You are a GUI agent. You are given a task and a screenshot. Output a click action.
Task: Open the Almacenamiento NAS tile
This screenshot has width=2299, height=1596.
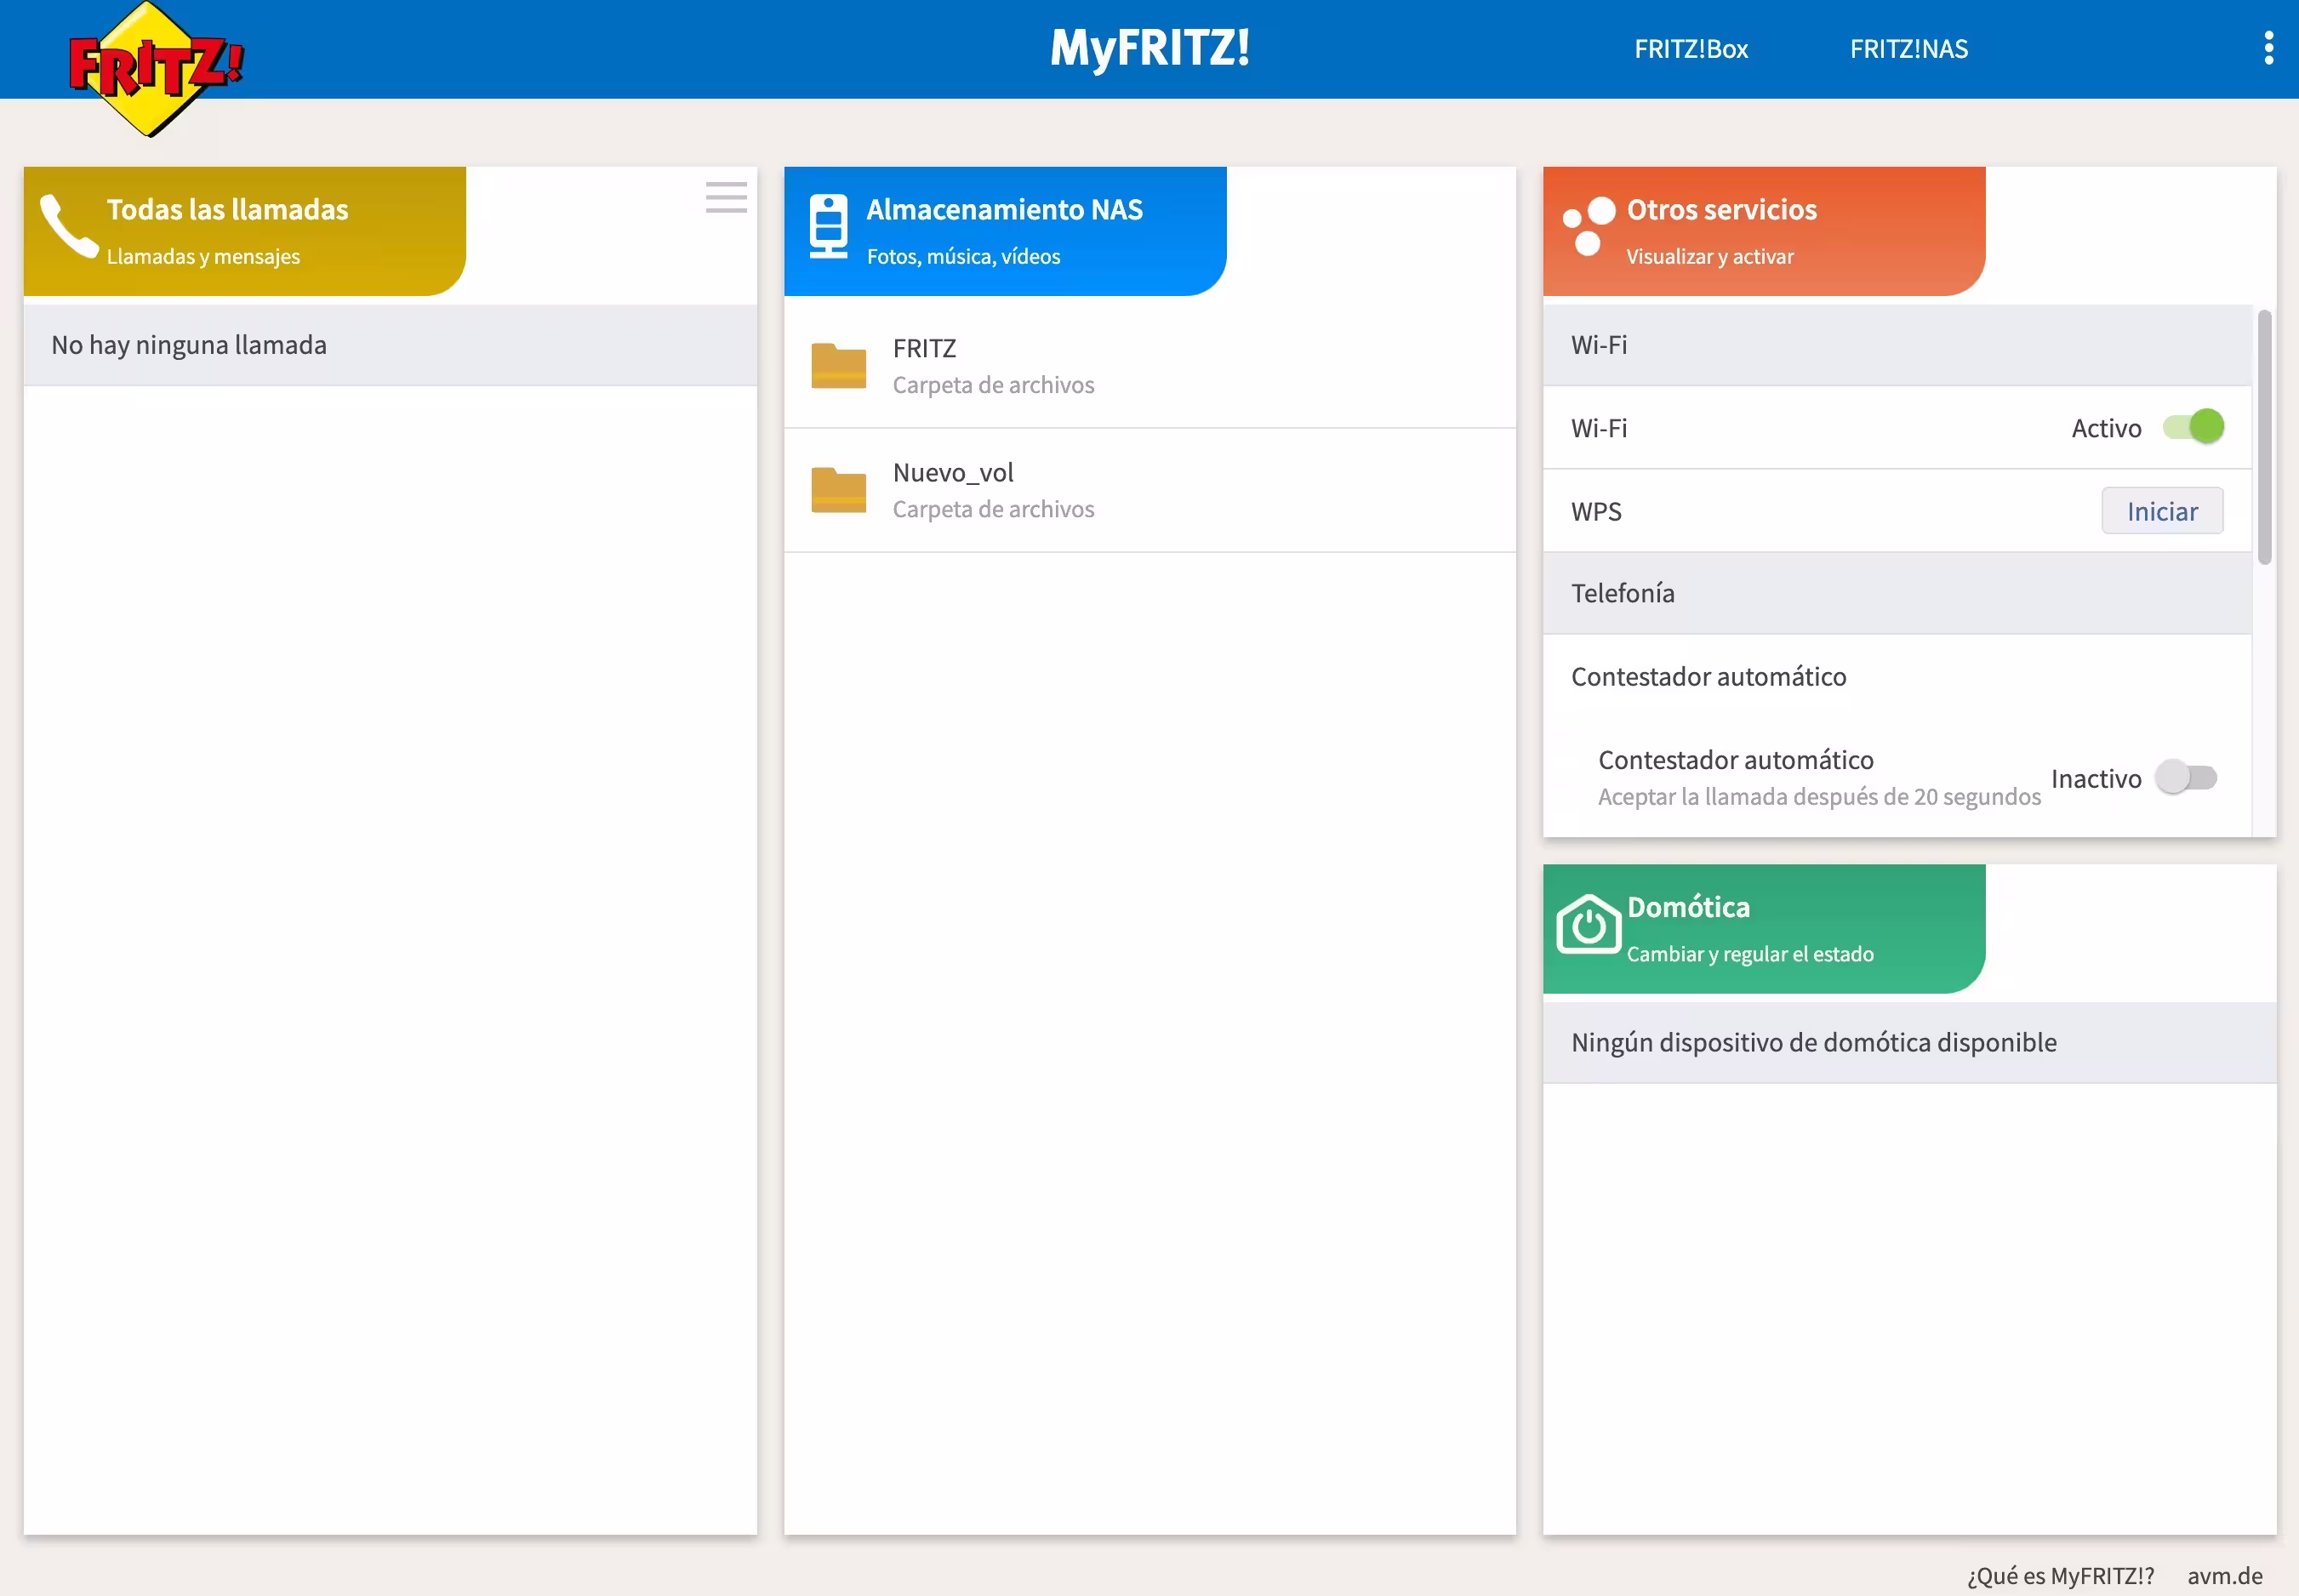(1005, 231)
